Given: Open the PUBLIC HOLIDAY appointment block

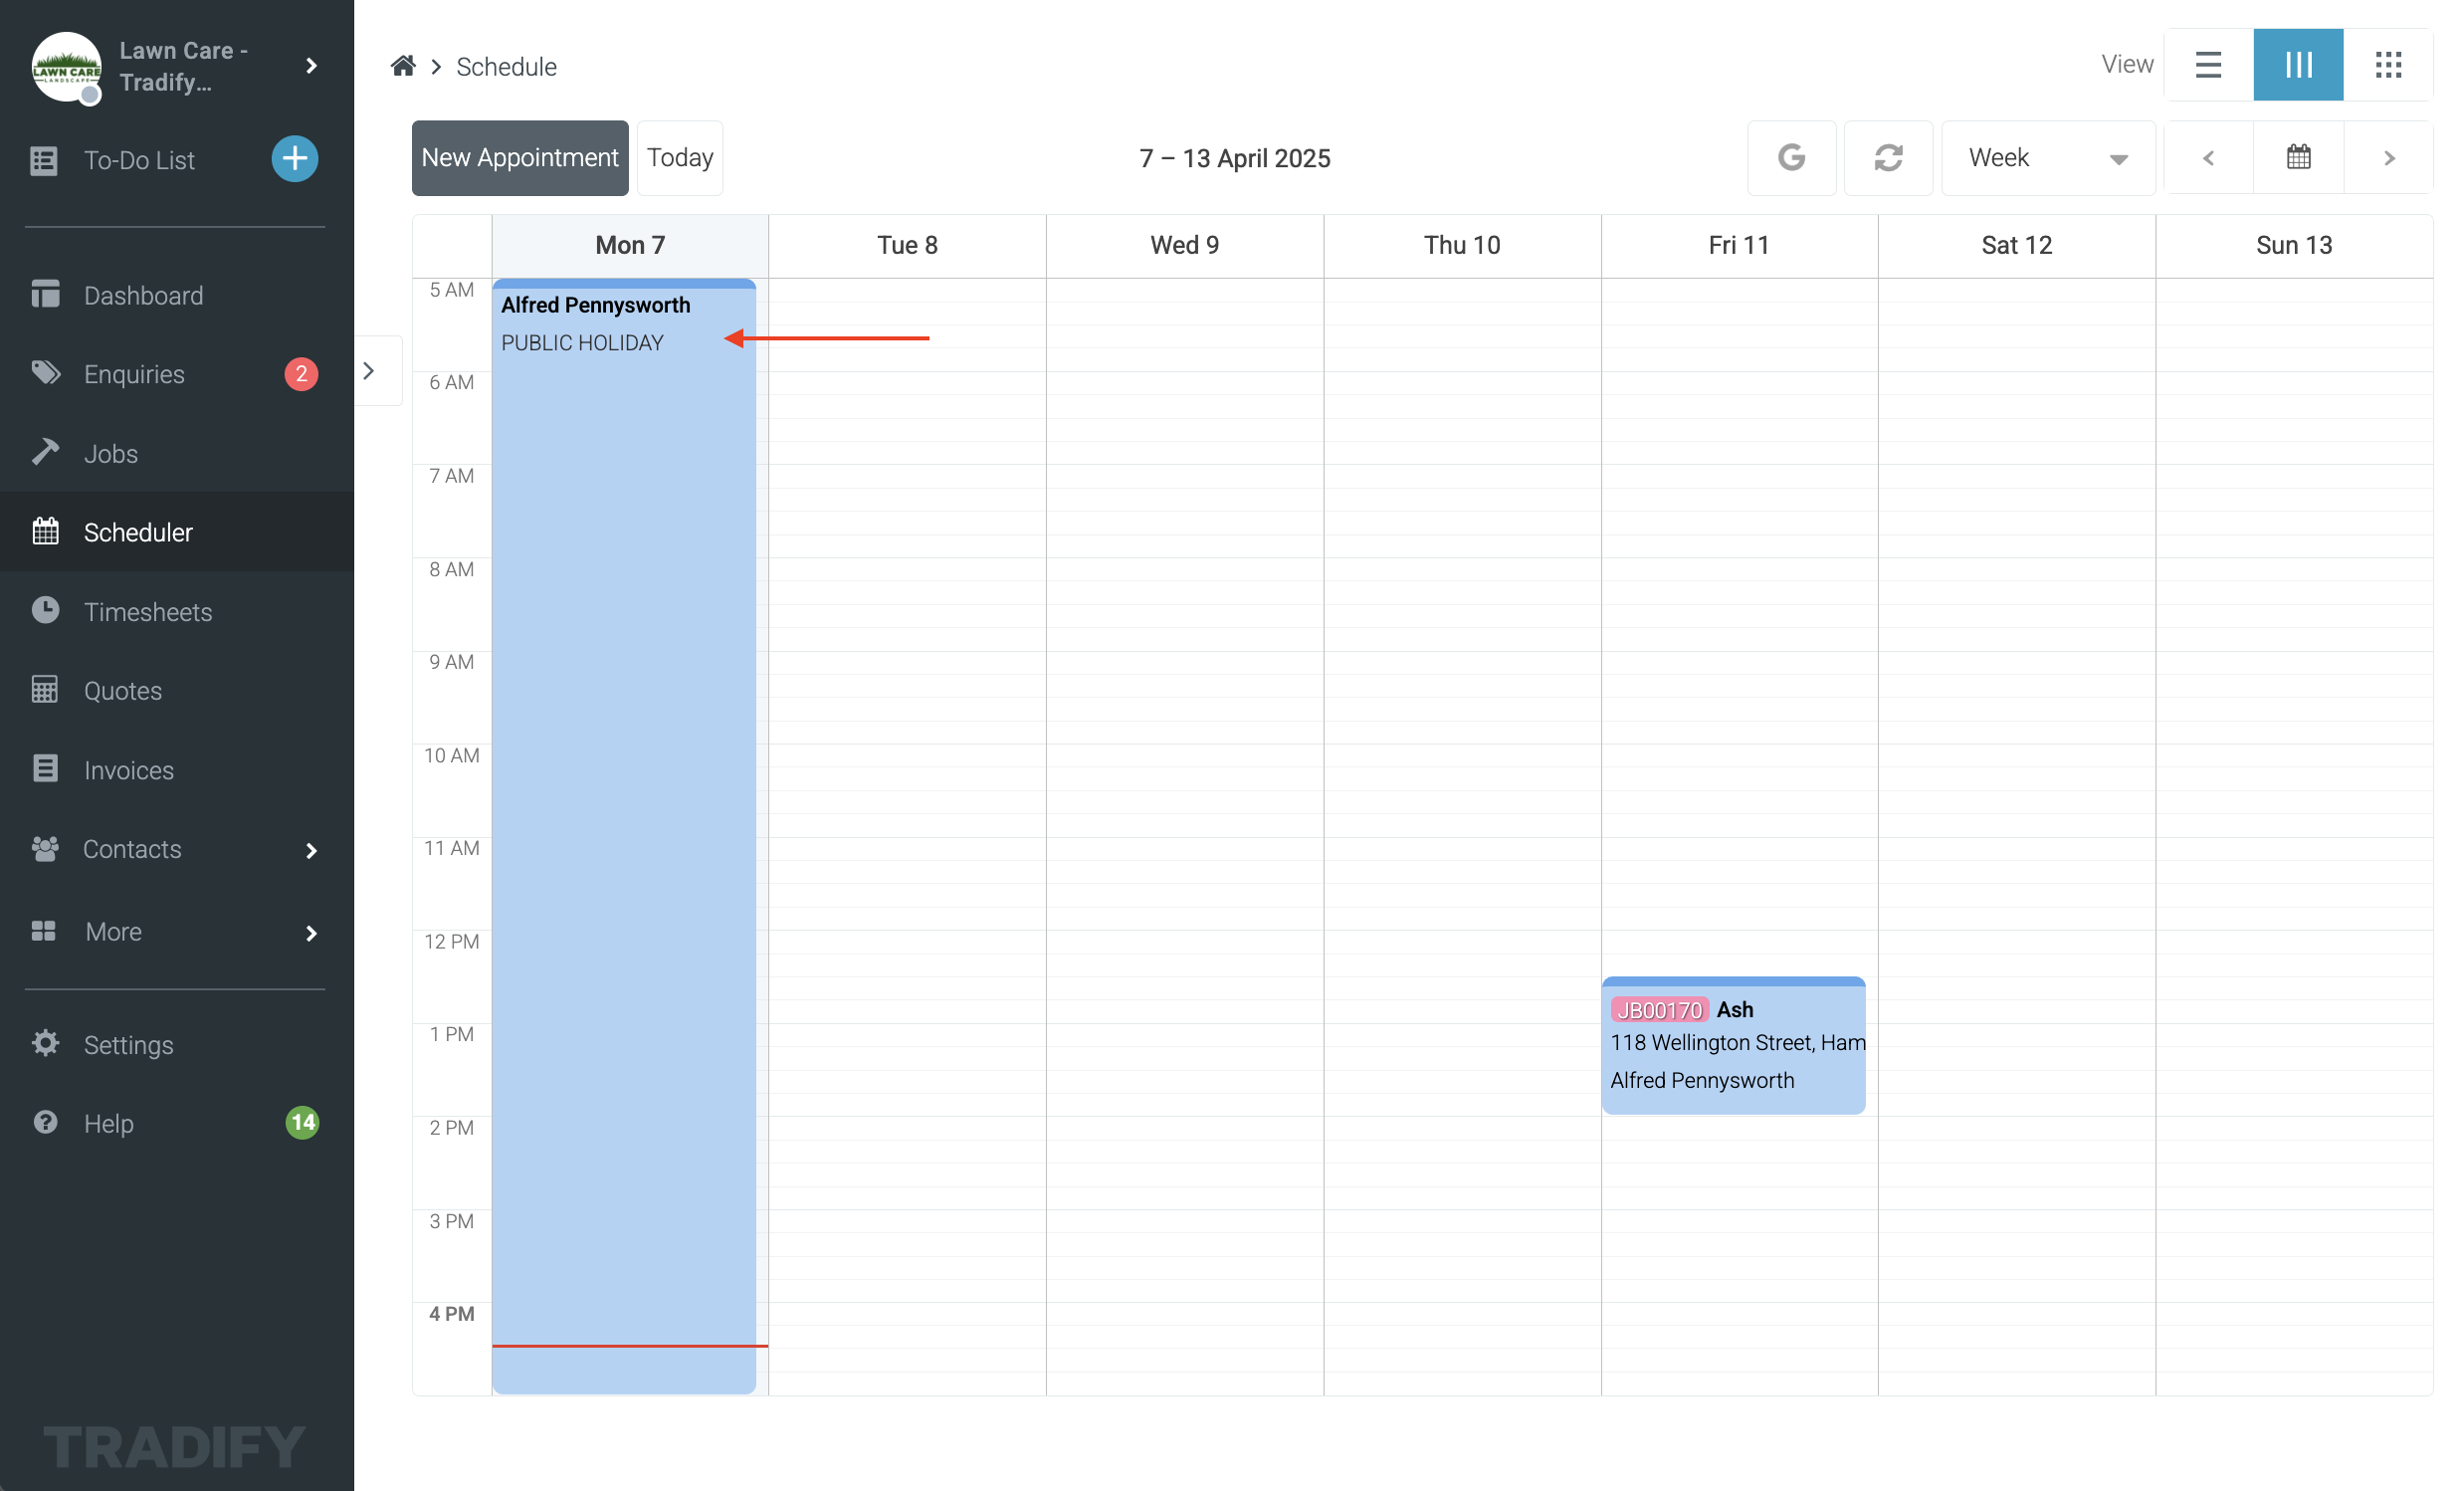Looking at the screenshot, I should pyautogui.click(x=624, y=836).
